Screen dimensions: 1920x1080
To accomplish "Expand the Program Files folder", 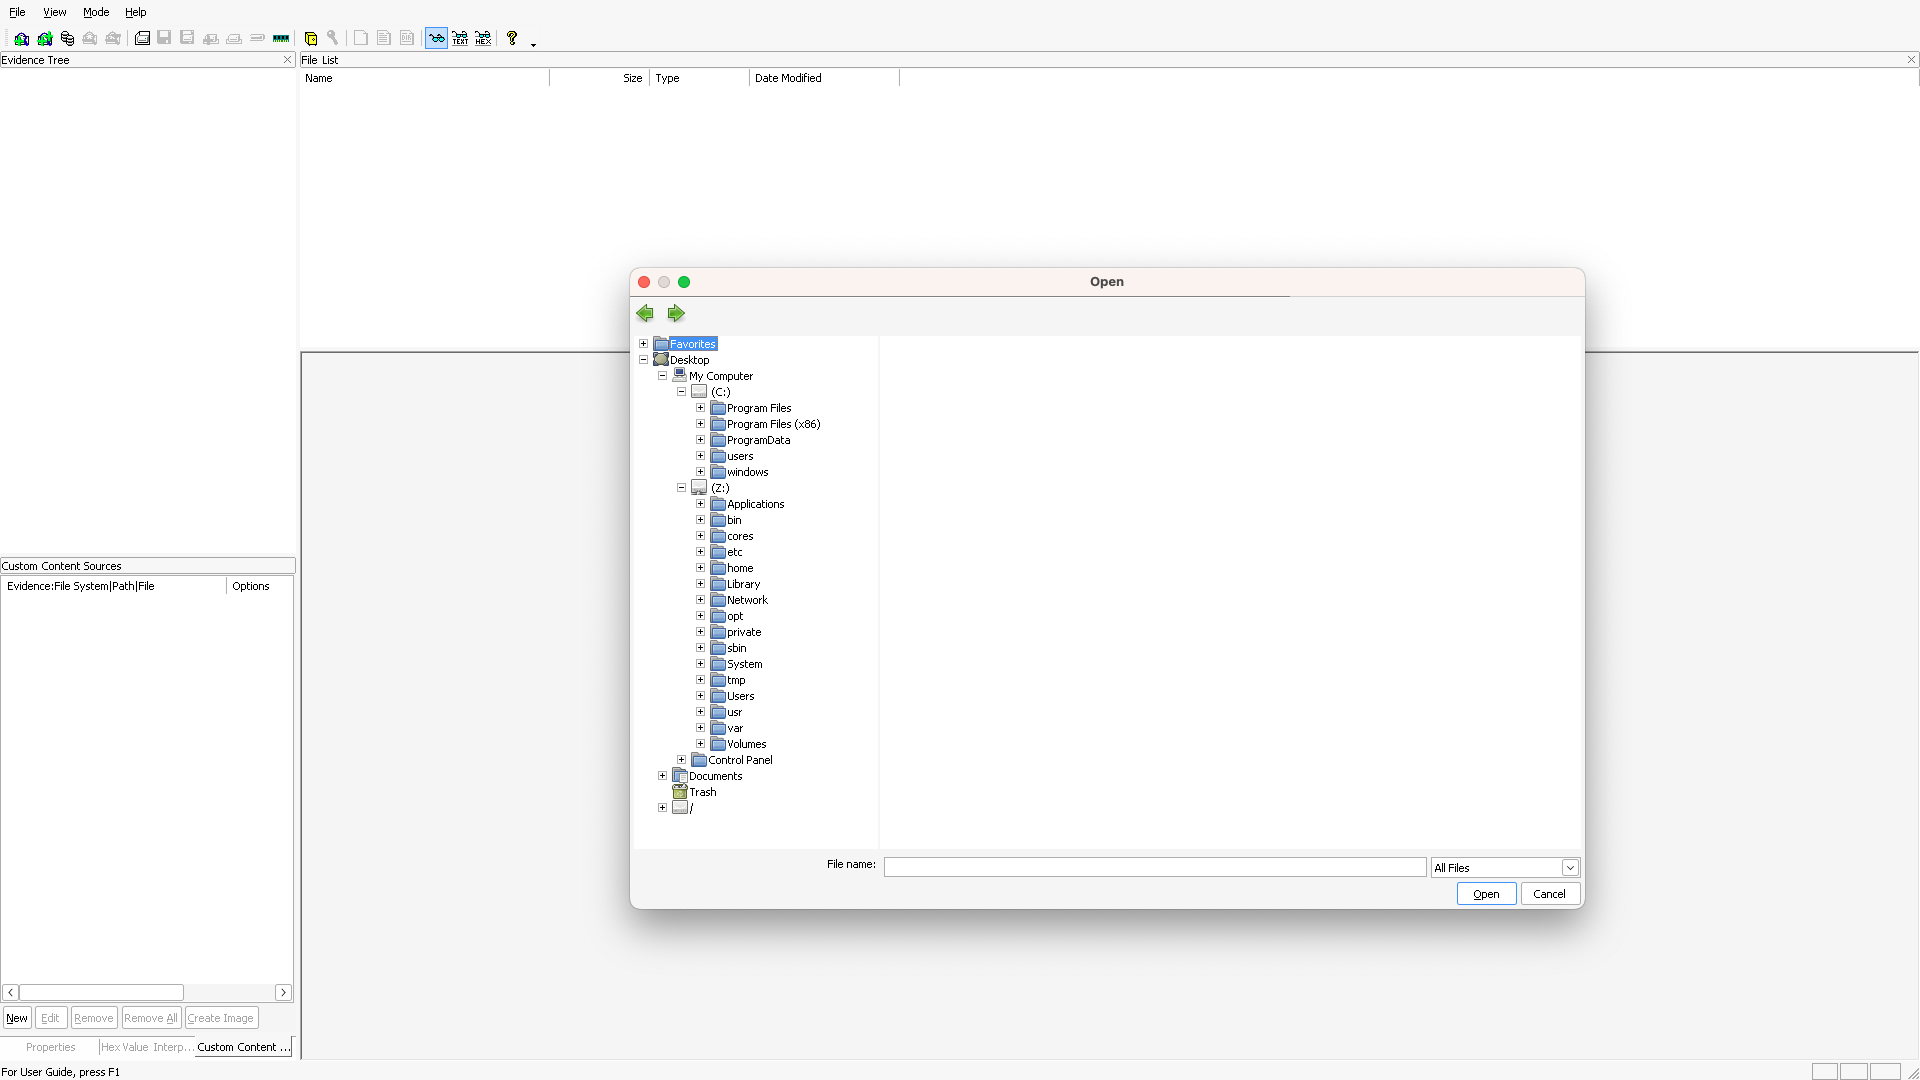I will [700, 408].
